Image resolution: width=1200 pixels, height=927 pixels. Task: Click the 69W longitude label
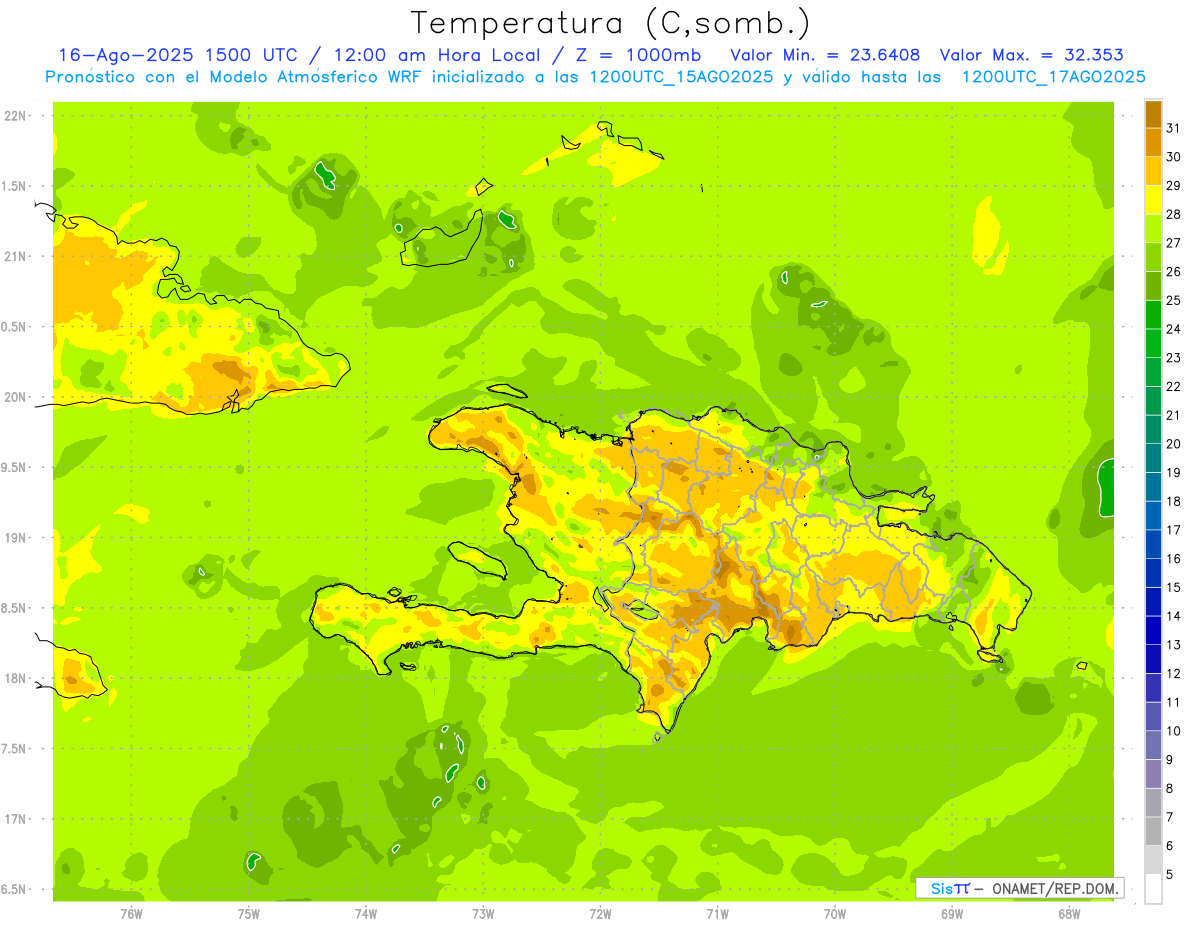coord(952,913)
